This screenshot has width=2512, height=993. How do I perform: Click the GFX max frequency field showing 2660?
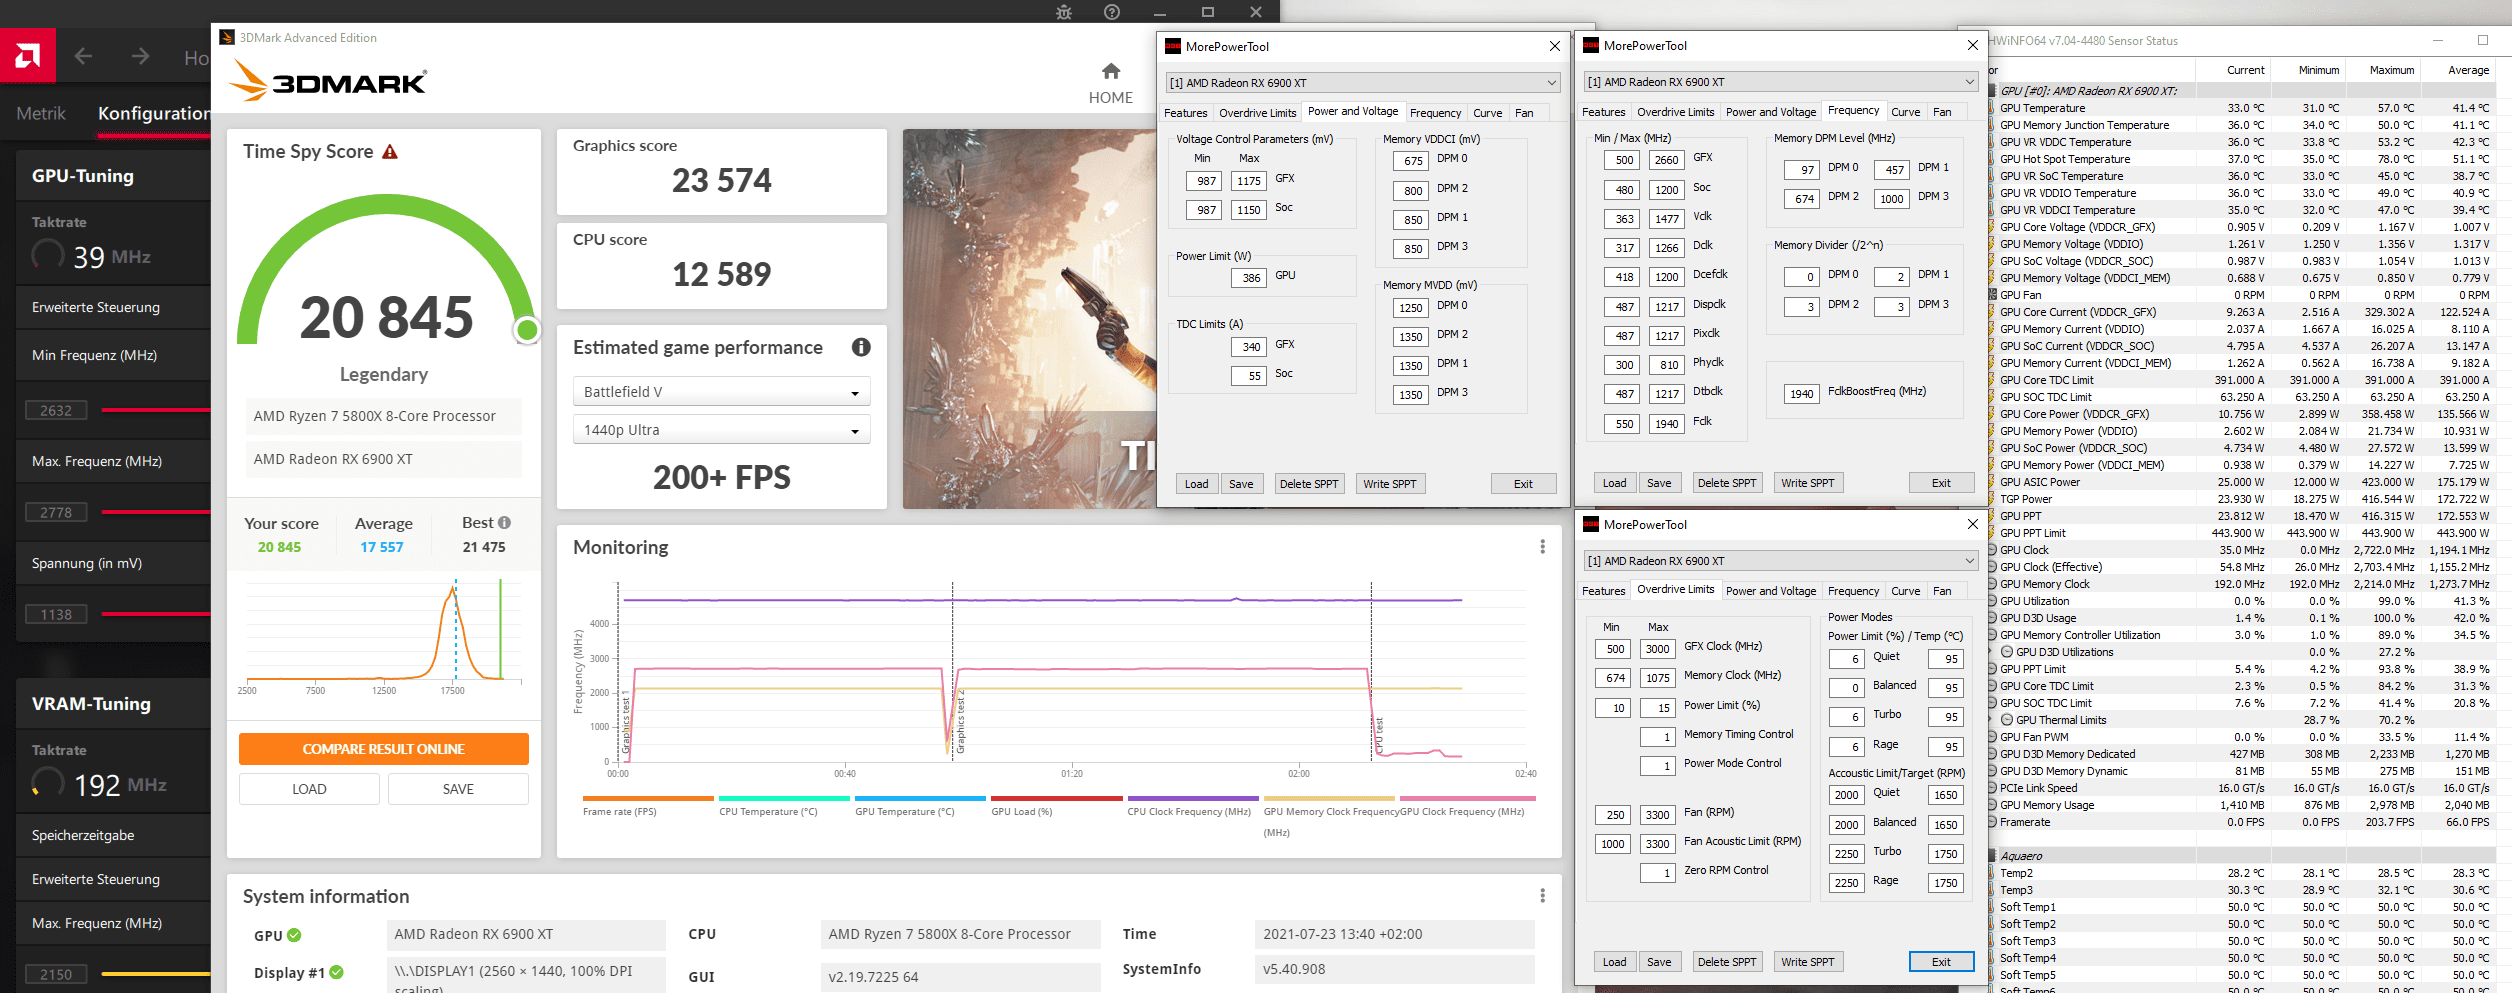pyautogui.click(x=1666, y=160)
